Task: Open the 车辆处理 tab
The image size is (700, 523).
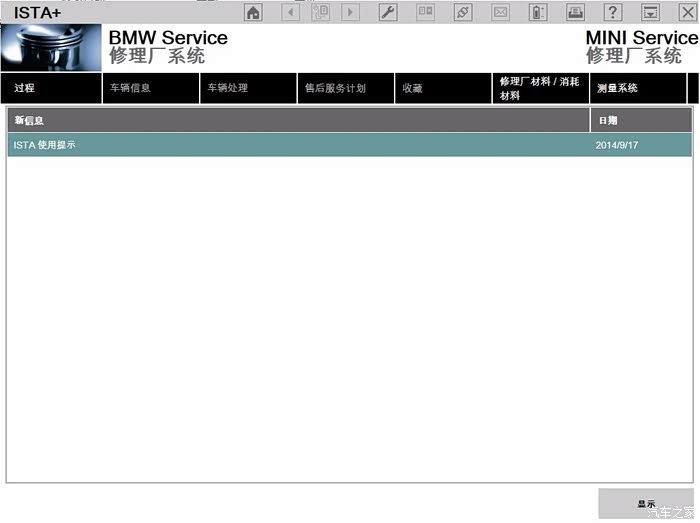Action: click(x=248, y=88)
